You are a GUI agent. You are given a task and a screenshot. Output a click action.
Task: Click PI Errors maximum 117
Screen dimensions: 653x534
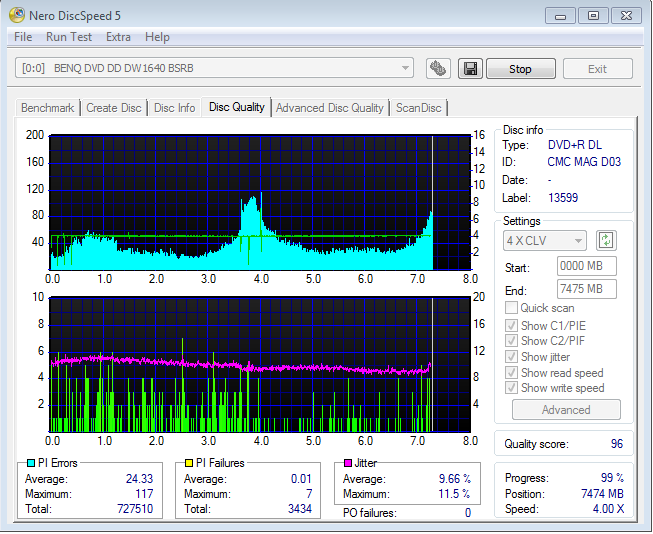tap(144, 494)
